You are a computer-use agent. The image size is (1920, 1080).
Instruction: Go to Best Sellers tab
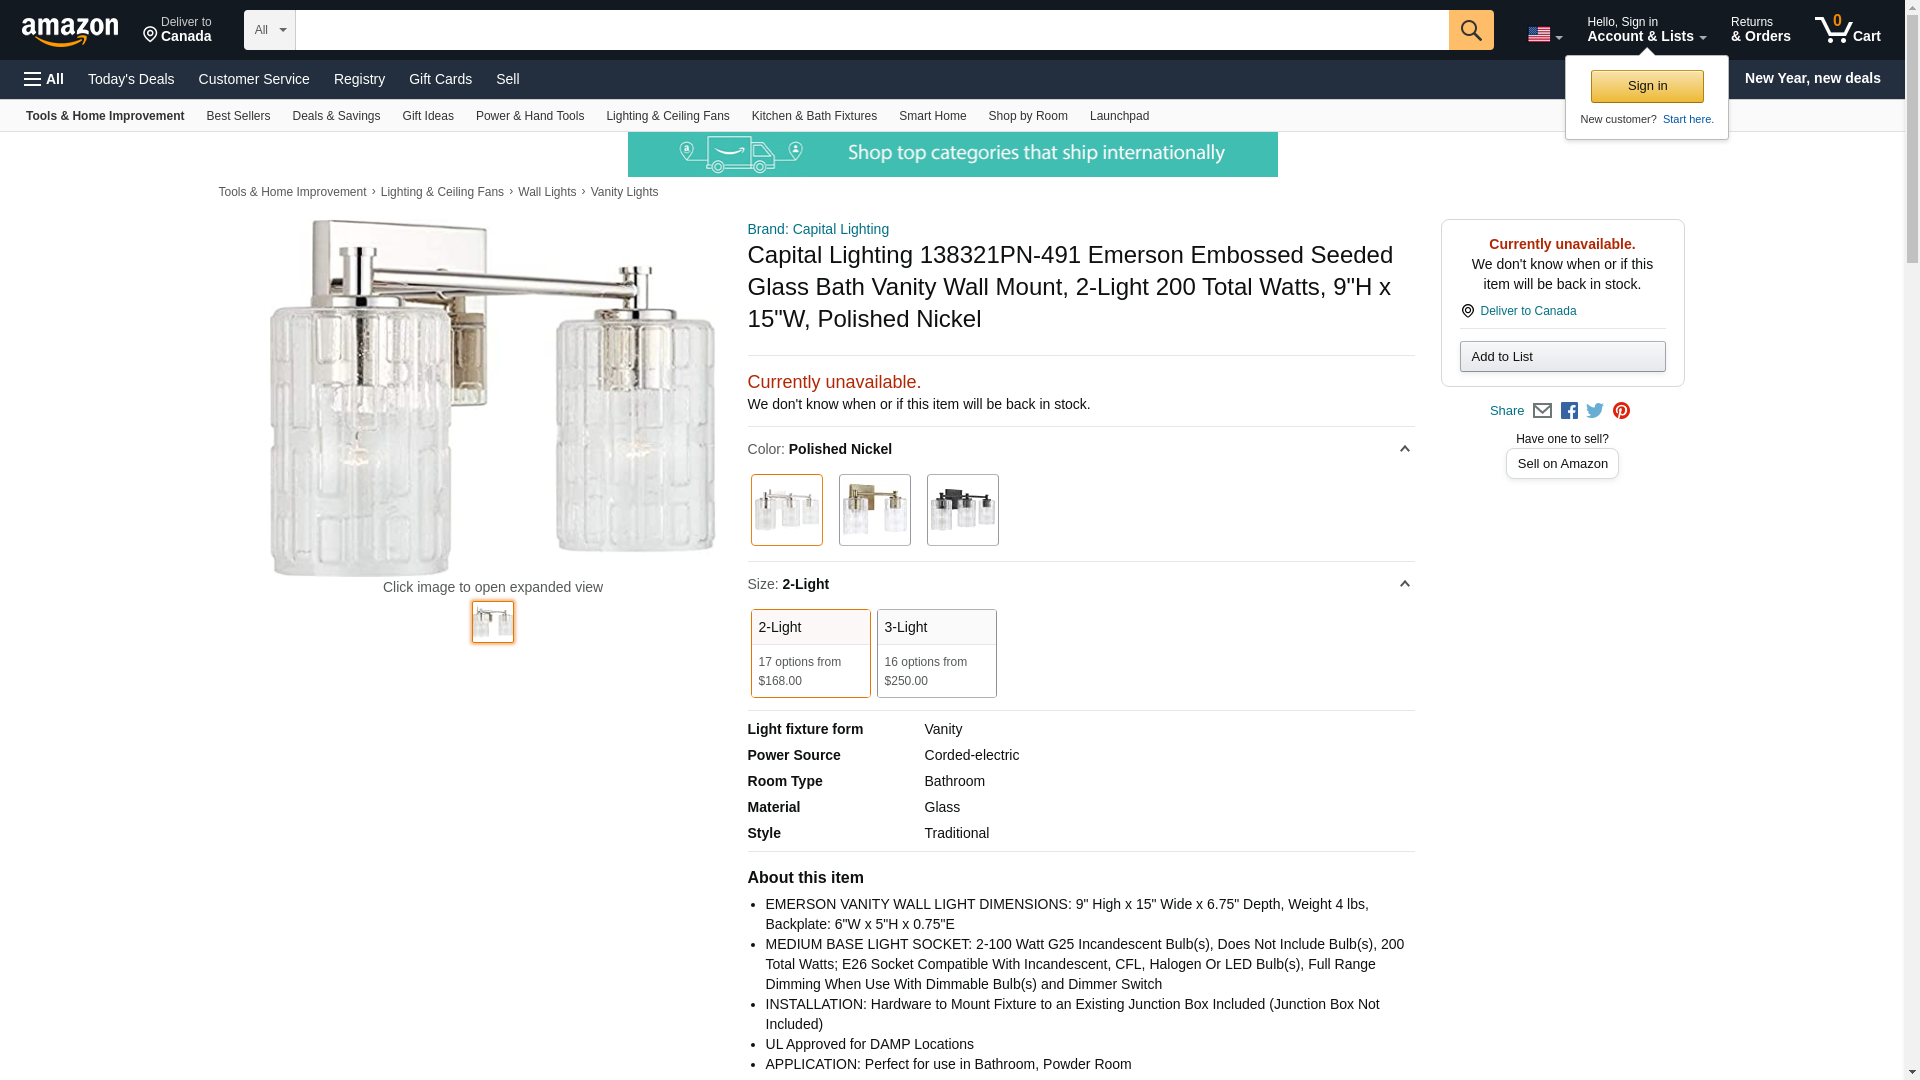coord(238,116)
